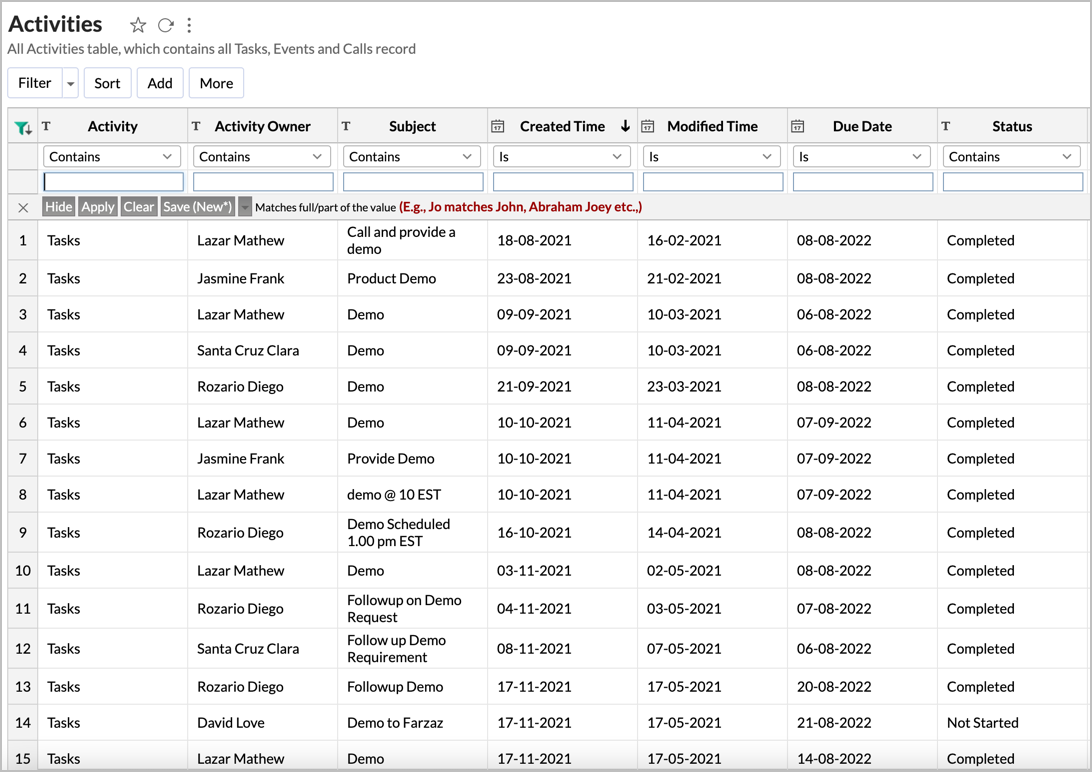Refresh the Activities table
The height and width of the screenshot is (772, 1092).
pos(165,26)
